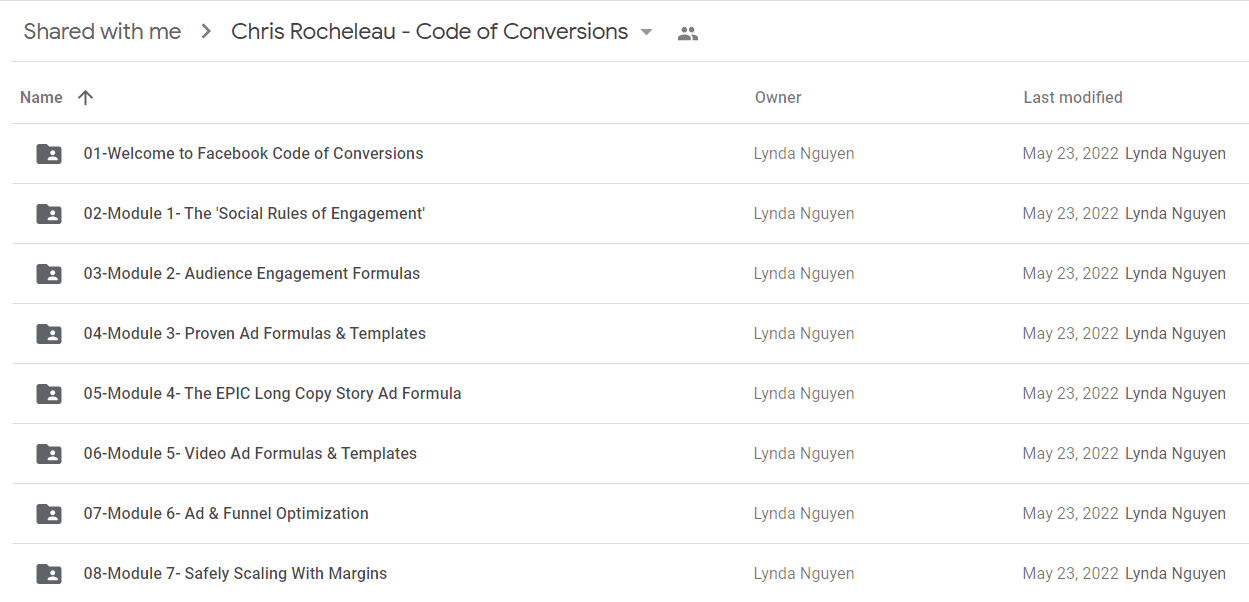Expand the folder name dropdown arrow
1249x602 pixels.
point(646,33)
